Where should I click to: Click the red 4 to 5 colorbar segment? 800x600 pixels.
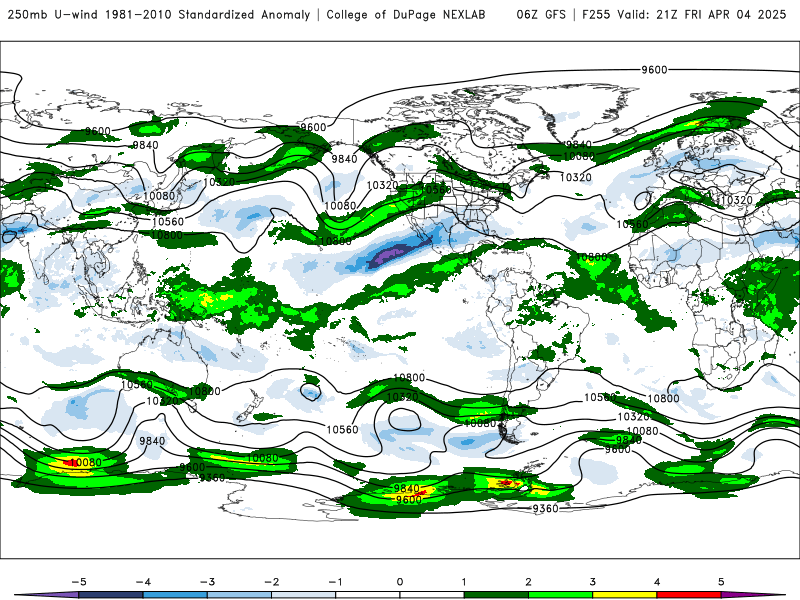[x=689, y=595]
